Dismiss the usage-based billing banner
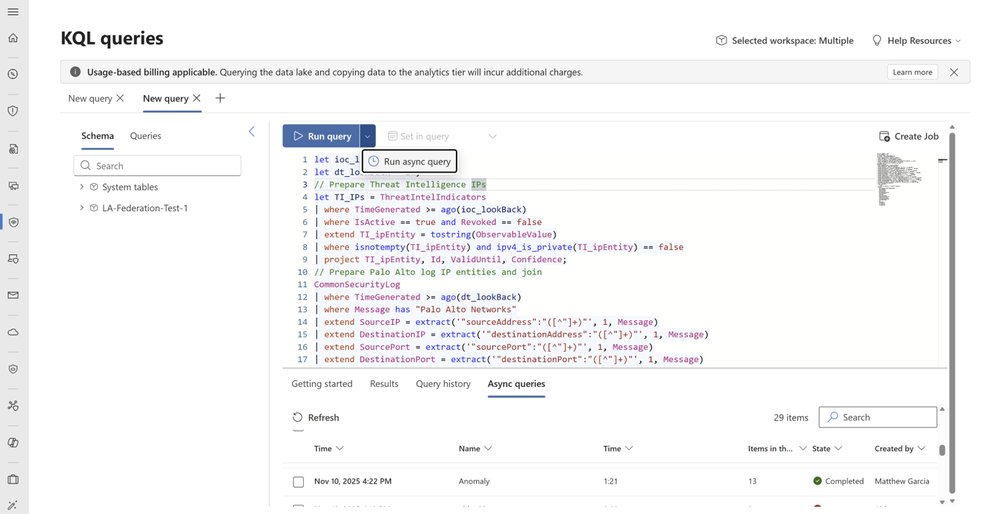999x514 pixels. [x=953, y=72]
